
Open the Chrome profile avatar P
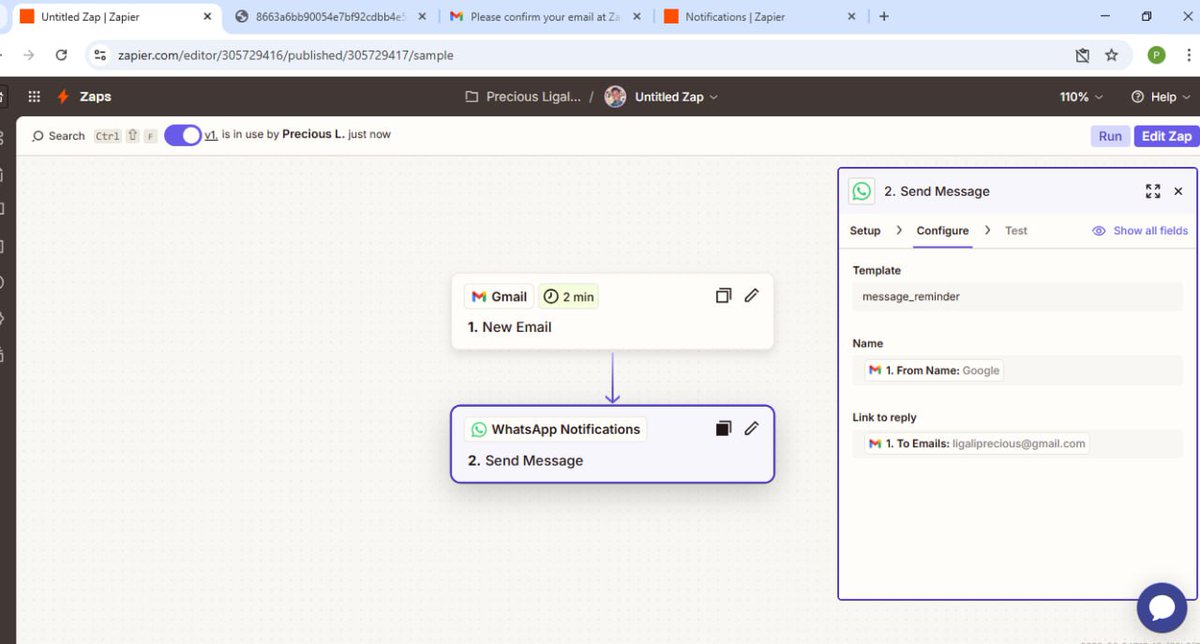[1157, 56]
